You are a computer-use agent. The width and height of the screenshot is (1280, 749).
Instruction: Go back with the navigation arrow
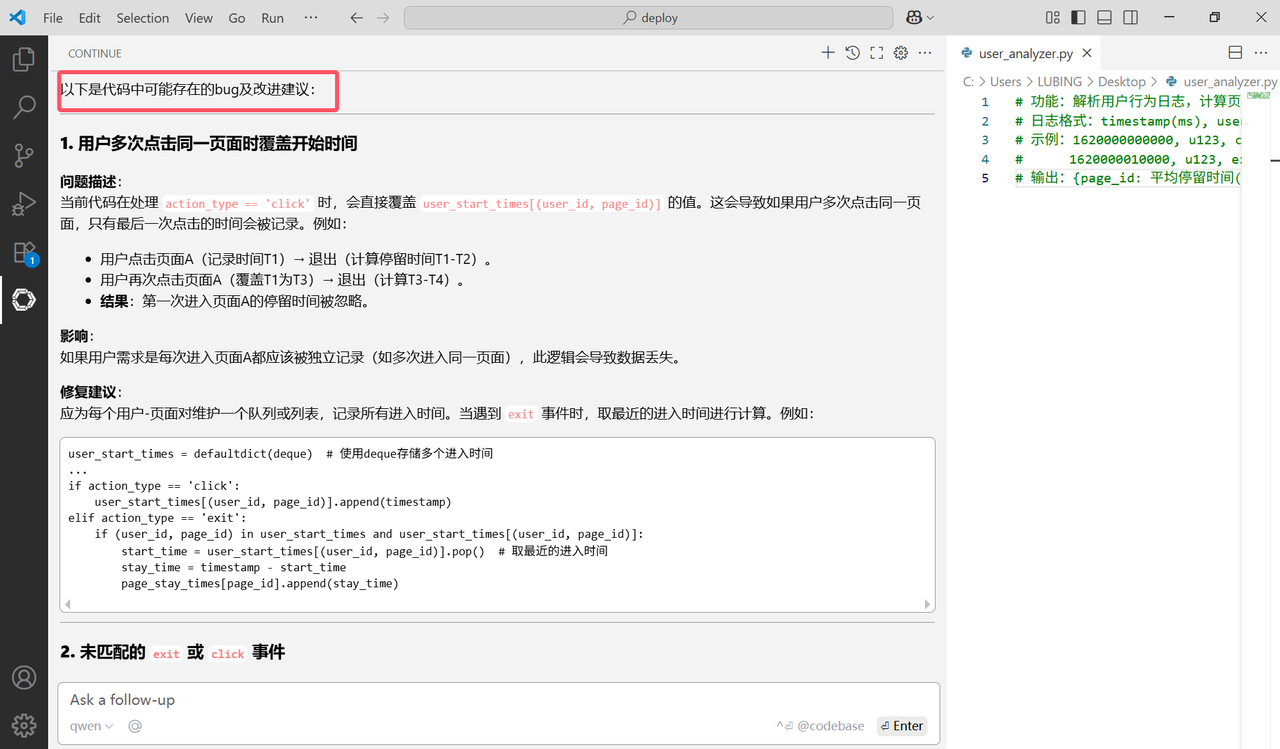[x=357, y=18]
